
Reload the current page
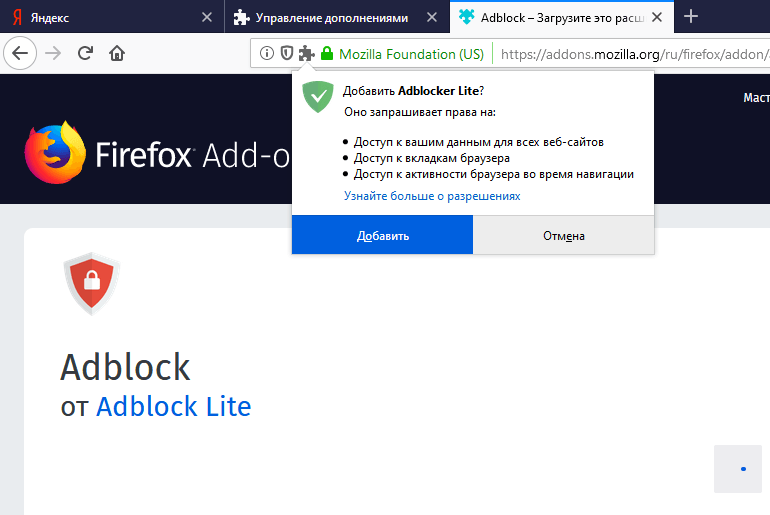click(85, 53)
